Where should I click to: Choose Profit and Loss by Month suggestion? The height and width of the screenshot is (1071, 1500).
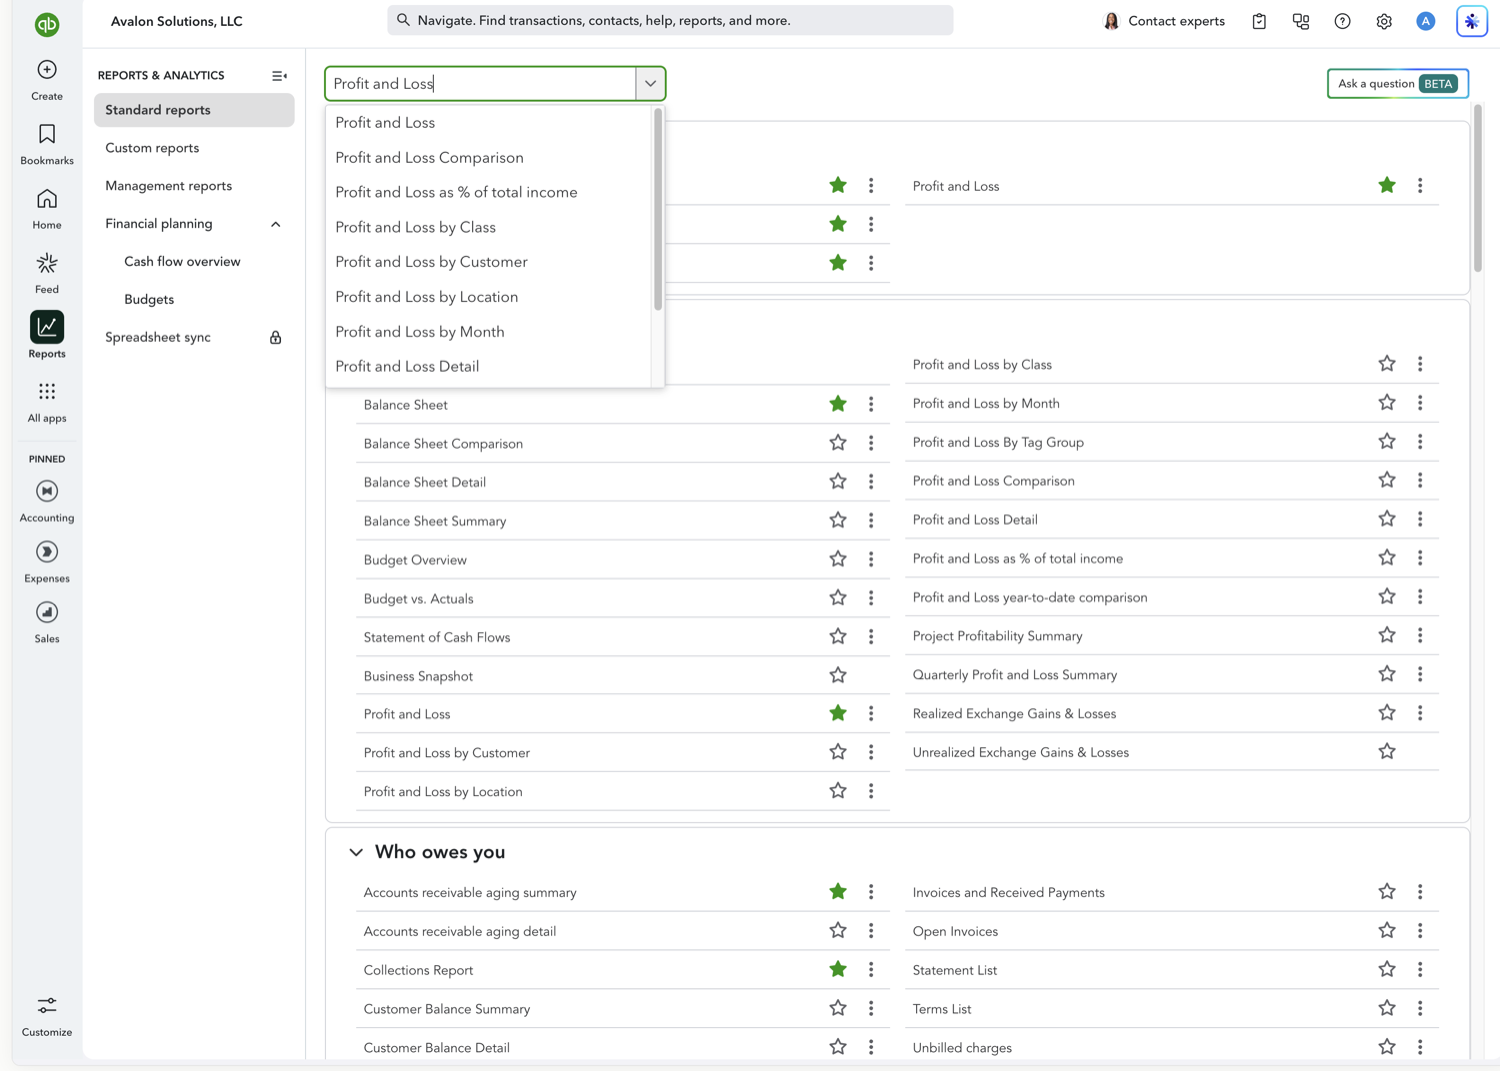click(x=490, y=332)
